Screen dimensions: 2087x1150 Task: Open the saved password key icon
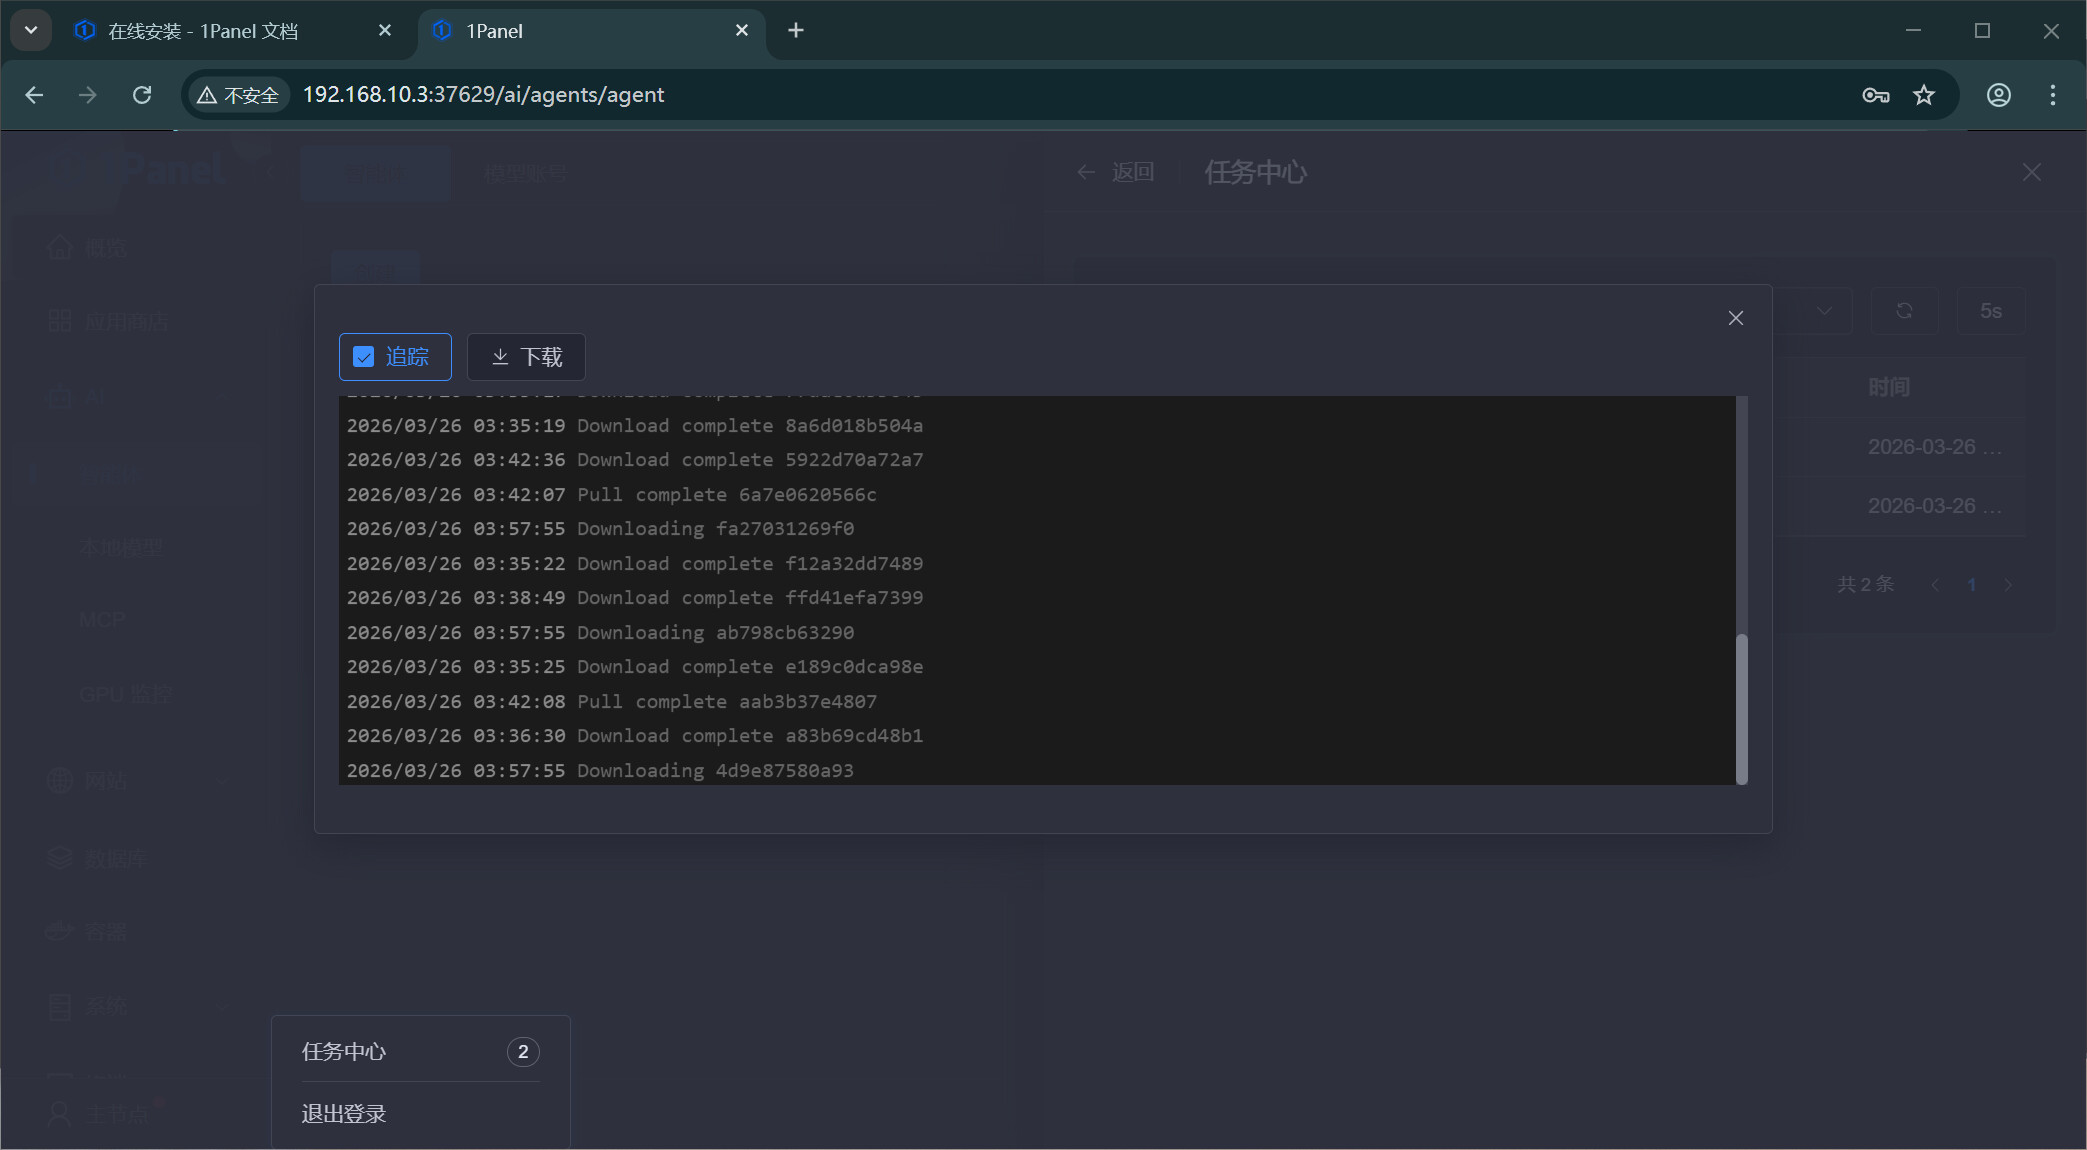point(1875,95)
